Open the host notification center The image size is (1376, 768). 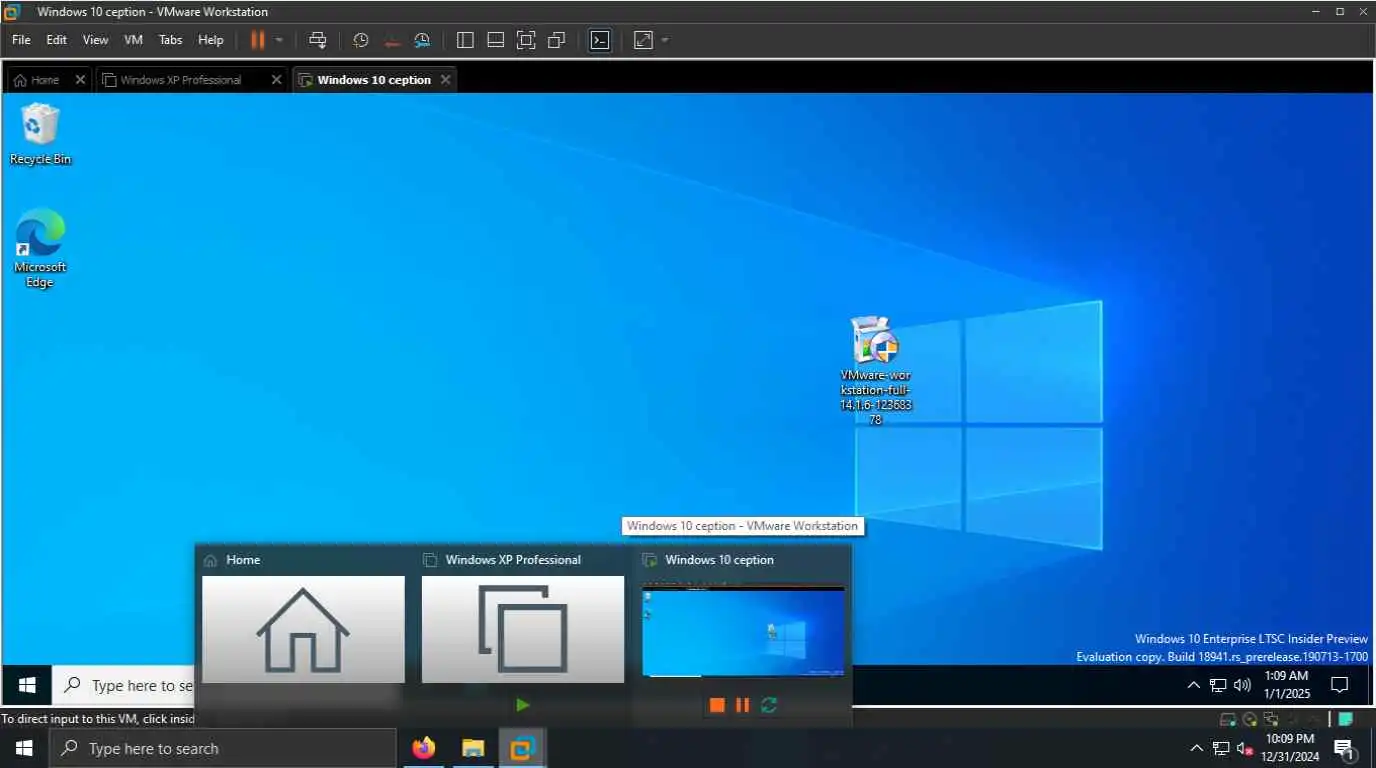click(x=1344, y=748)
